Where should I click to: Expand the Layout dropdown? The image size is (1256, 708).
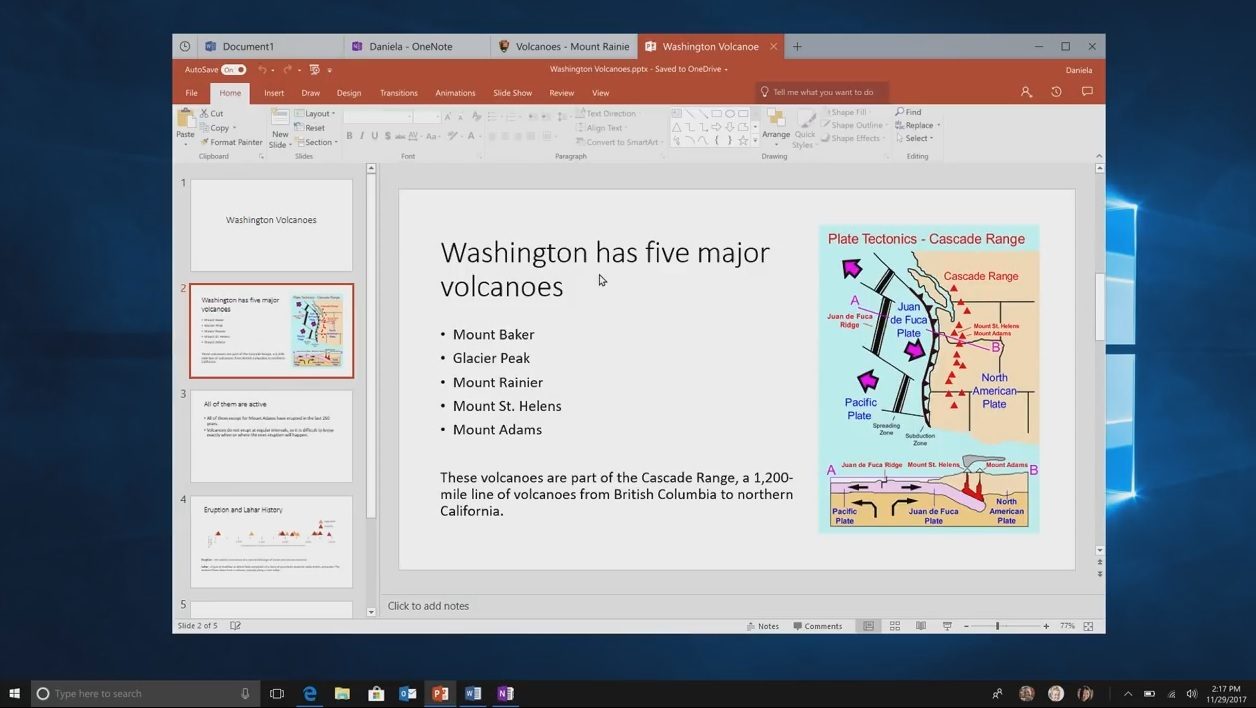316,113
